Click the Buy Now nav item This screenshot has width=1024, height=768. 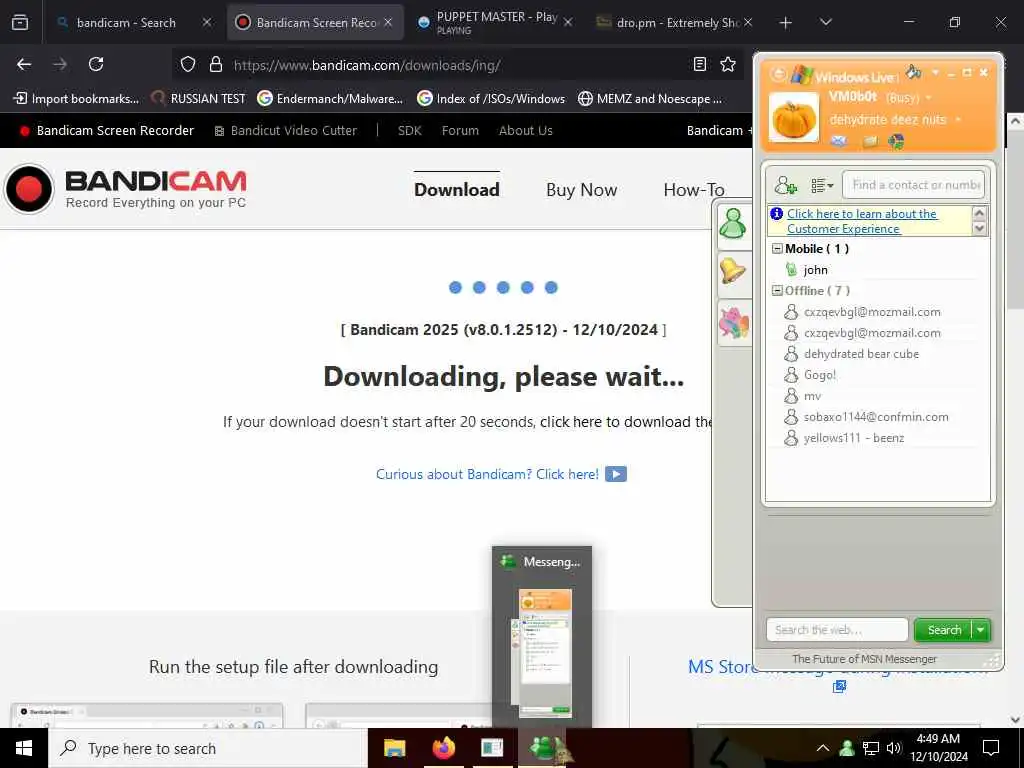(x=581, y=190)
